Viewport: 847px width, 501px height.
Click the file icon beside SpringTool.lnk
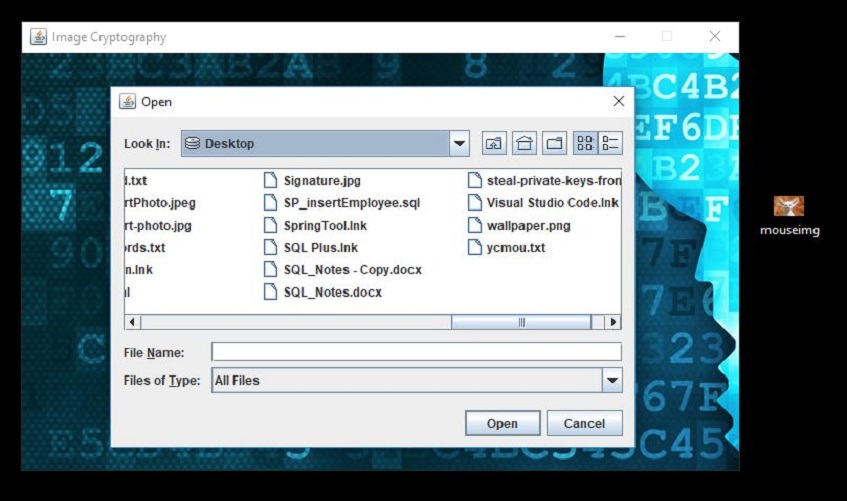[270, 225]
